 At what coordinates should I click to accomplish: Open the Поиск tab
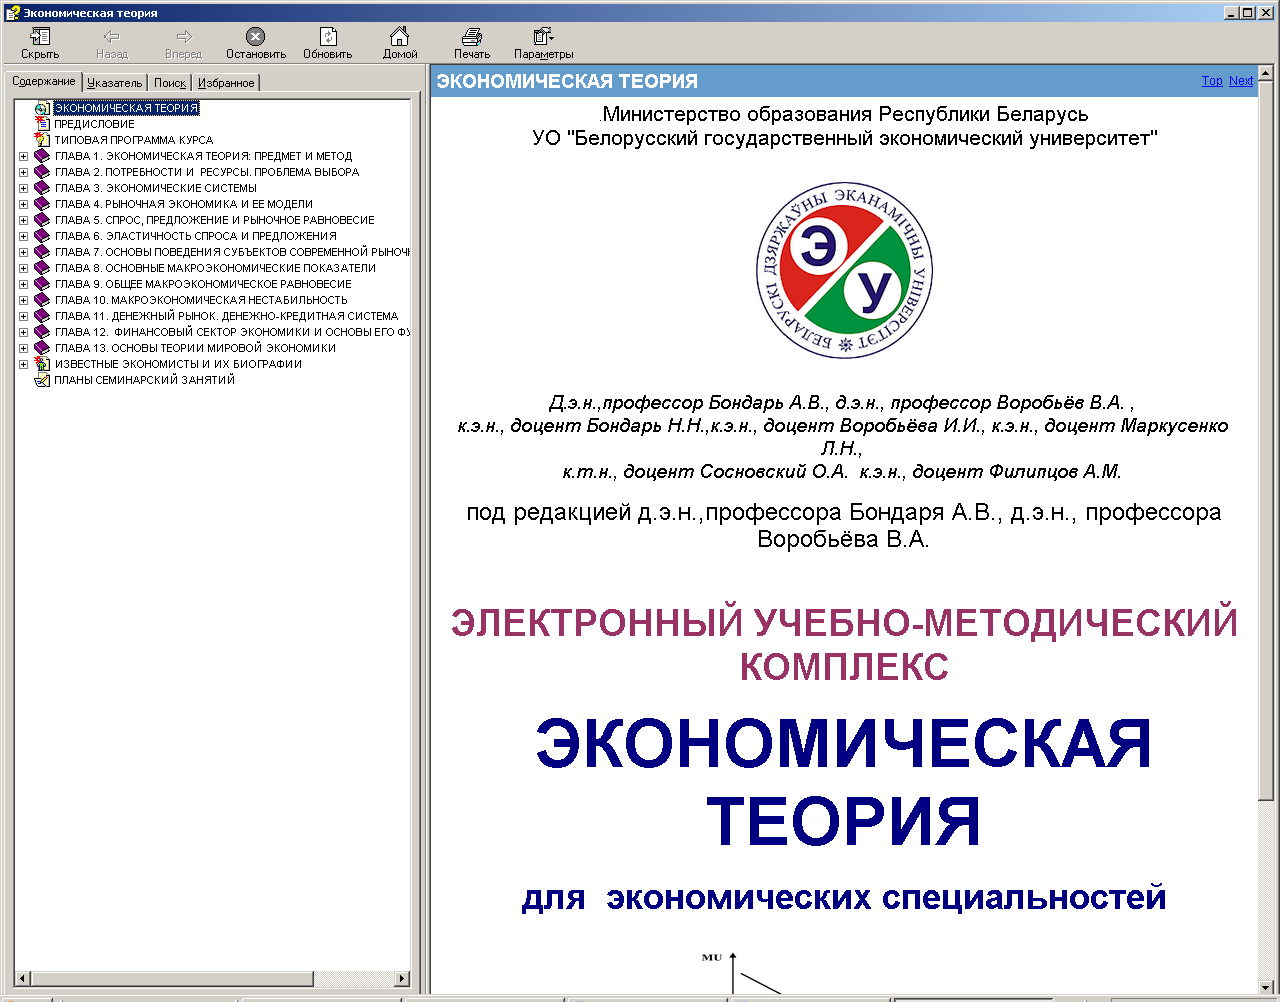[170, 83]
